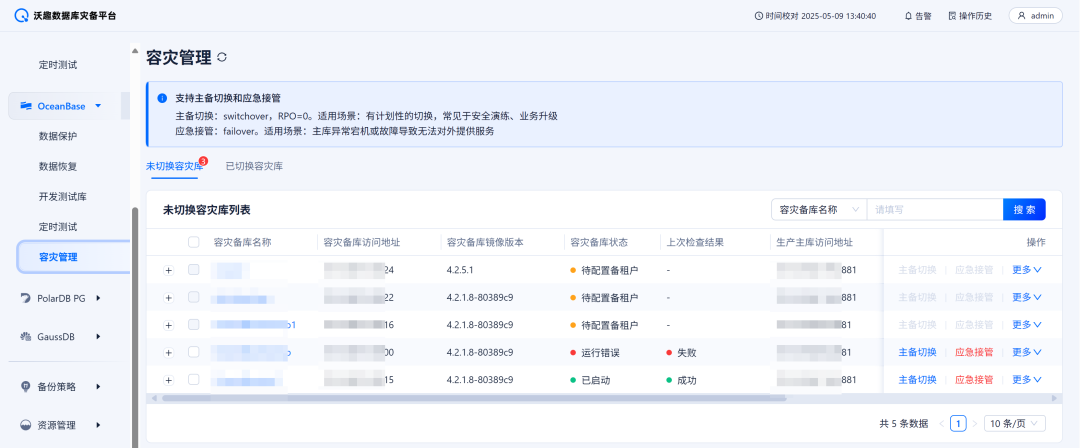Click the GaussDB icon in sidebar
Screen dimensions: 1080x448
(25, 336)
